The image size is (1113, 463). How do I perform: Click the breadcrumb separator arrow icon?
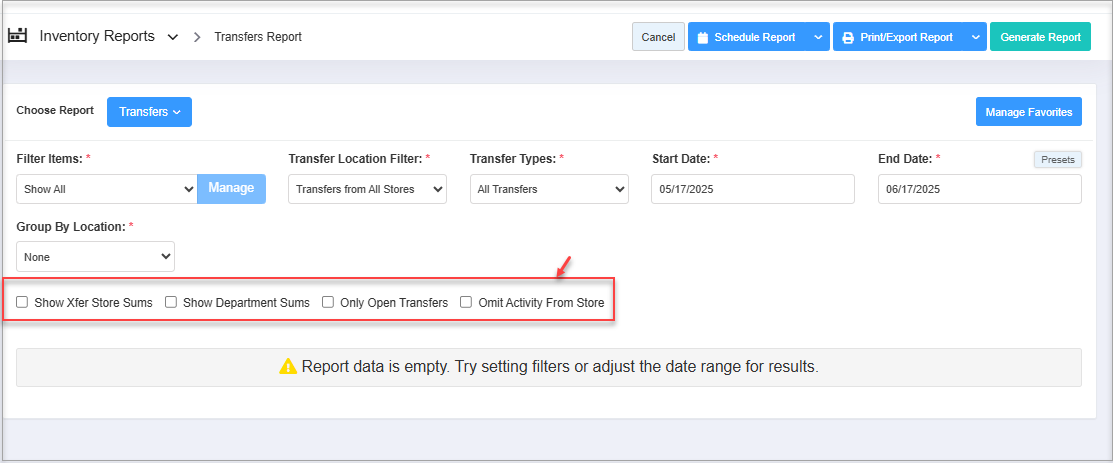point(197,37)
